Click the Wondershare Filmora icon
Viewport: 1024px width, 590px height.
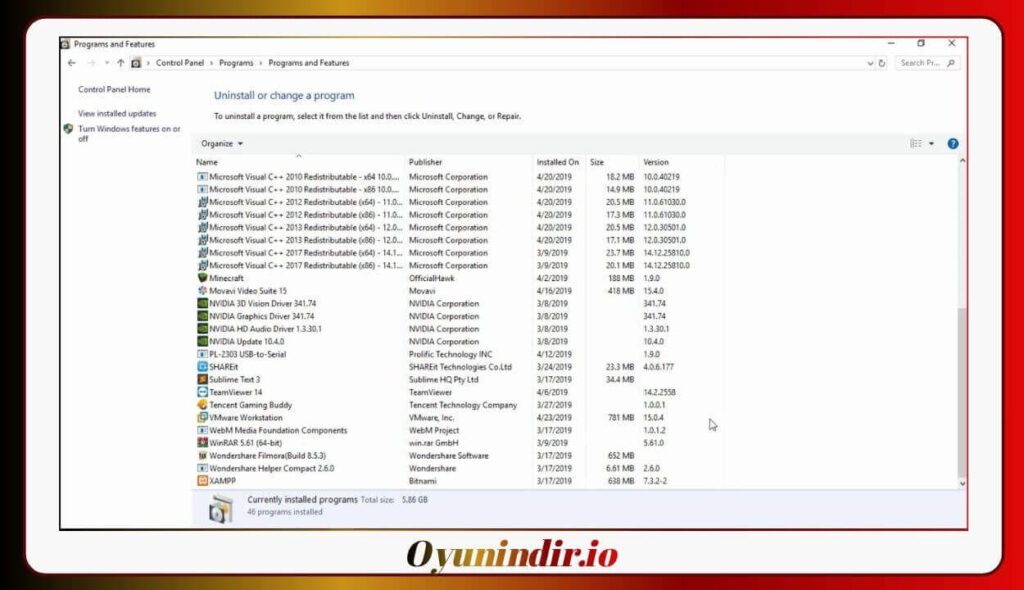202,455
